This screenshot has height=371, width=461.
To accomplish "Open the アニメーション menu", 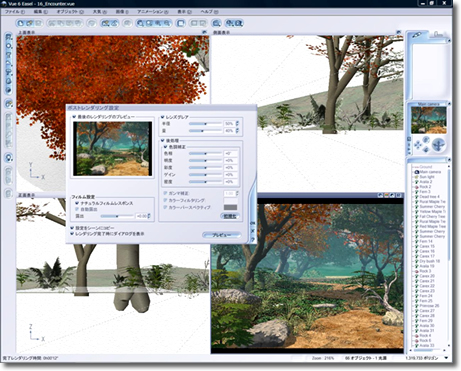I will tap(152, 12).
